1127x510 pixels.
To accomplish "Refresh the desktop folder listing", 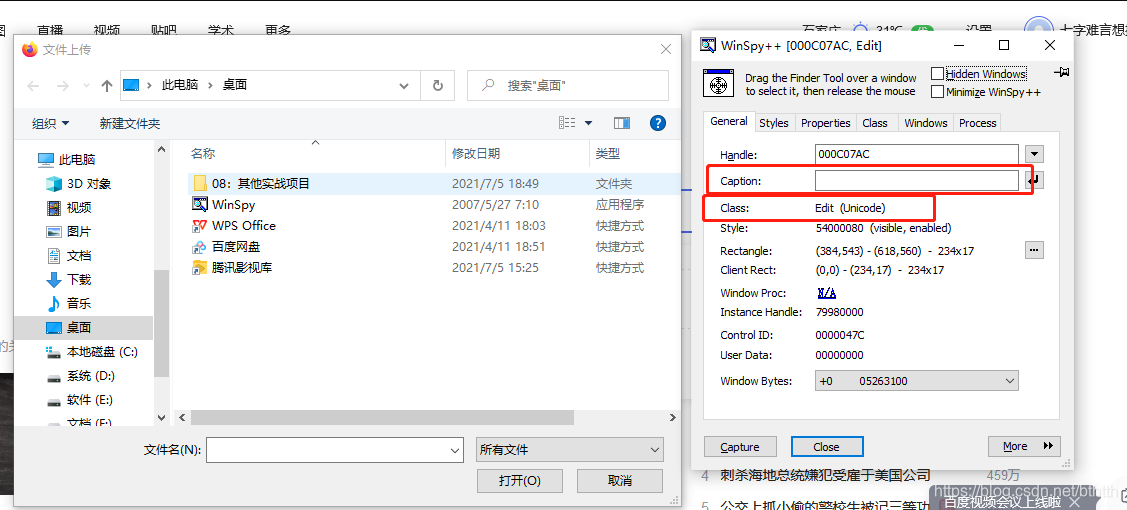I will (438, 85).
